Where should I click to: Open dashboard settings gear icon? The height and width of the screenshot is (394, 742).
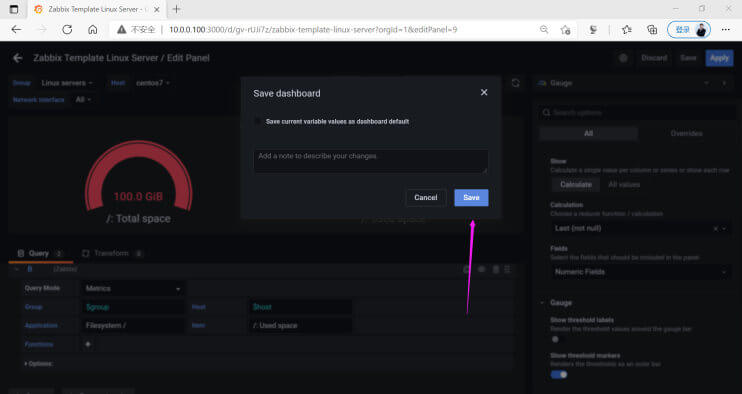point(623,58)
